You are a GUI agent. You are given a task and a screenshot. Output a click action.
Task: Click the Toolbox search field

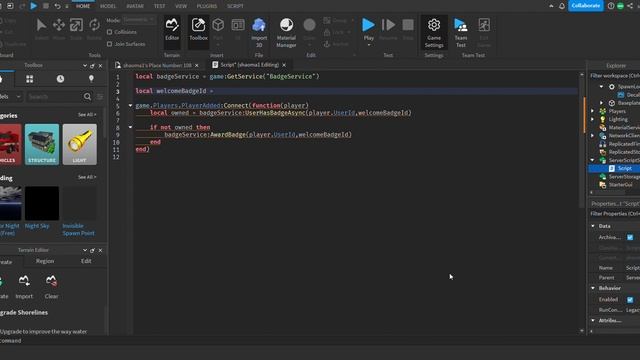pos(55,97)
